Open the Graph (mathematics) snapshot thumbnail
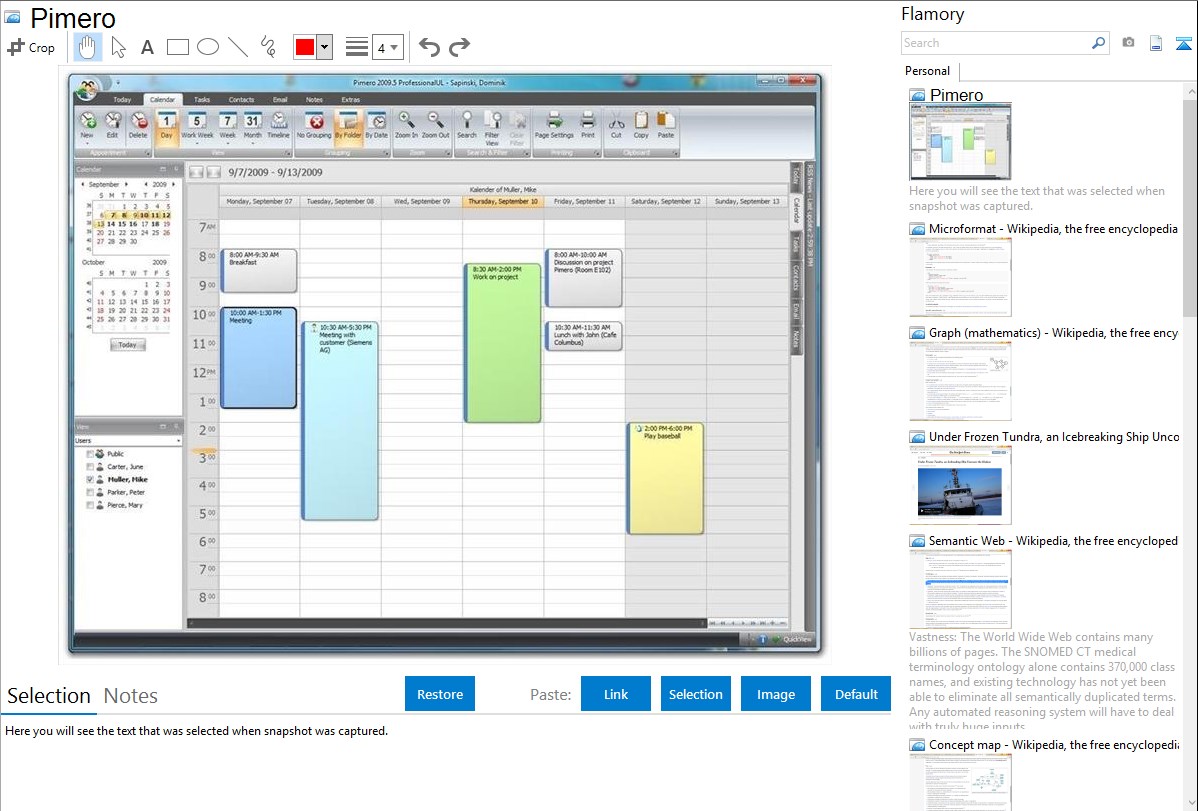 coord(960,381)
